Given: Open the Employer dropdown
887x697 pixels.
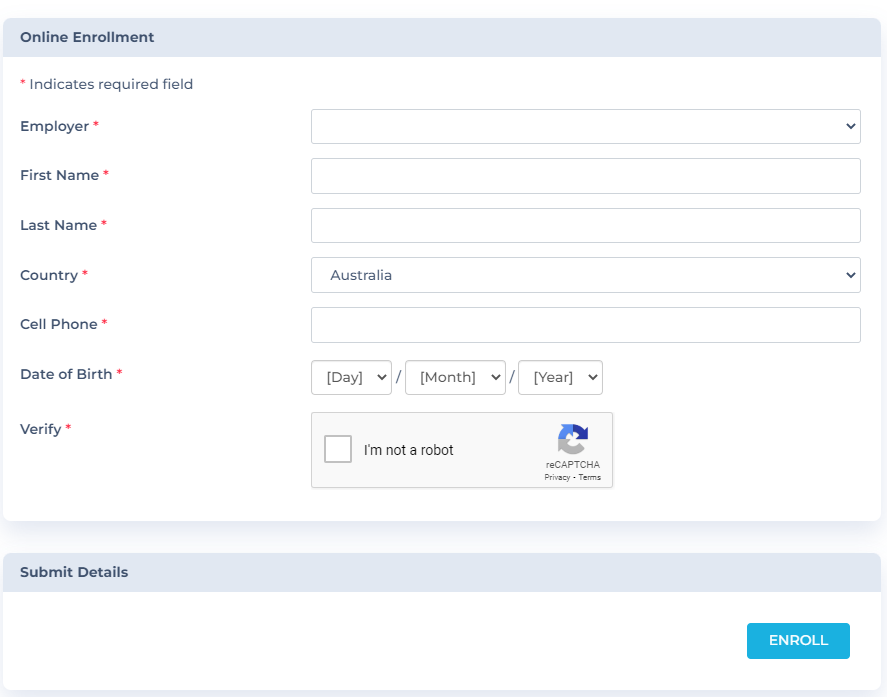Looking at the screenshot, I should pyautogui.click(x=585, y=126).
